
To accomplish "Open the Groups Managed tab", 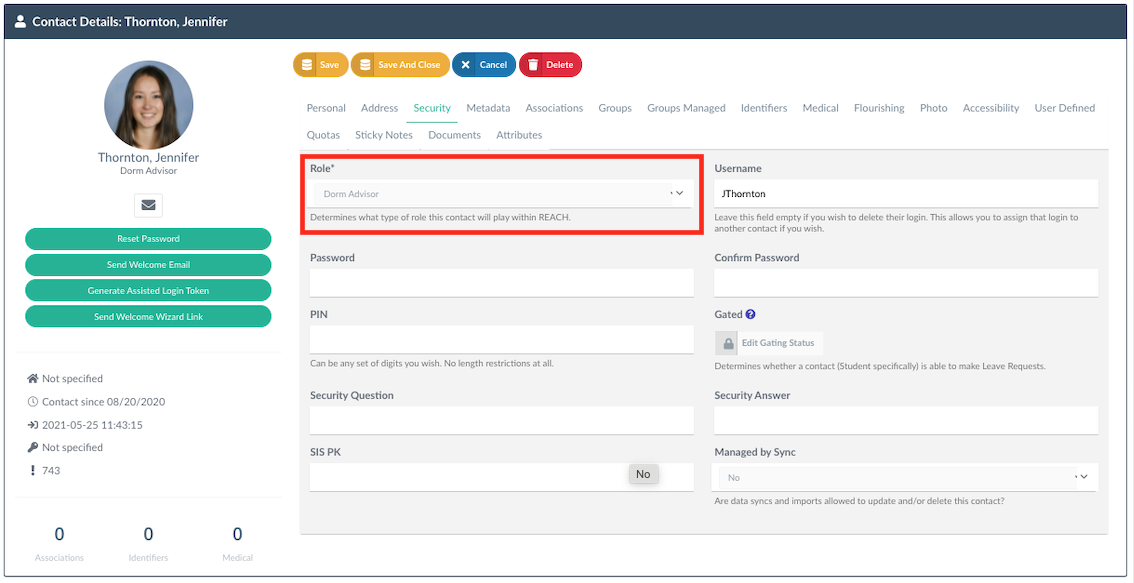I will (686, 108).
